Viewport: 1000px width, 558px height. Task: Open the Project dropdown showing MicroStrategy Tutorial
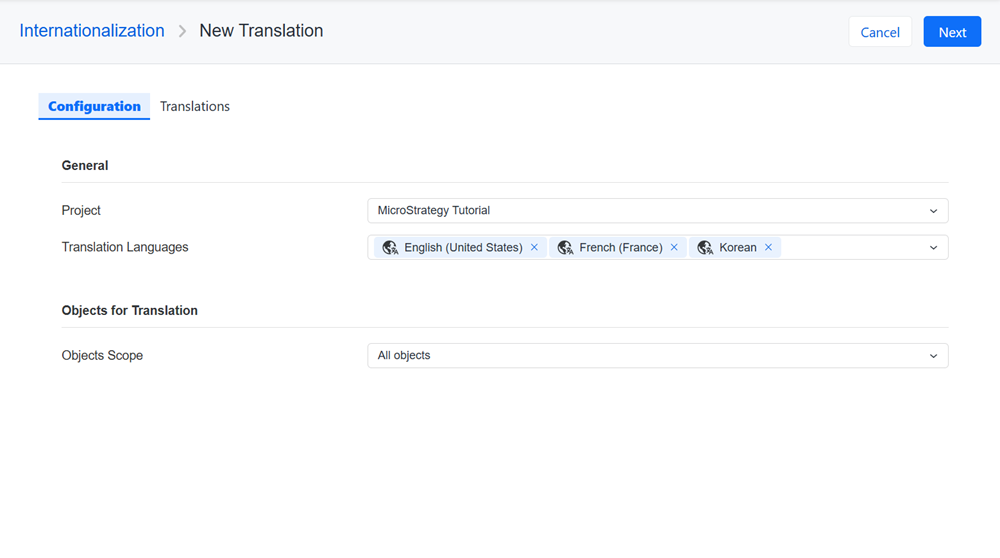(x=658, y=210)
